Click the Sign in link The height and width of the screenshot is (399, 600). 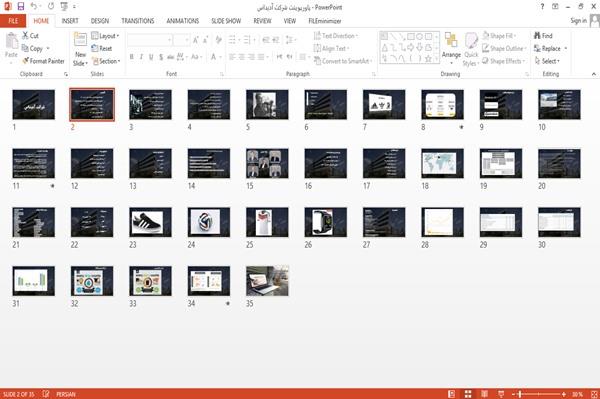click(x=578, y=21)
